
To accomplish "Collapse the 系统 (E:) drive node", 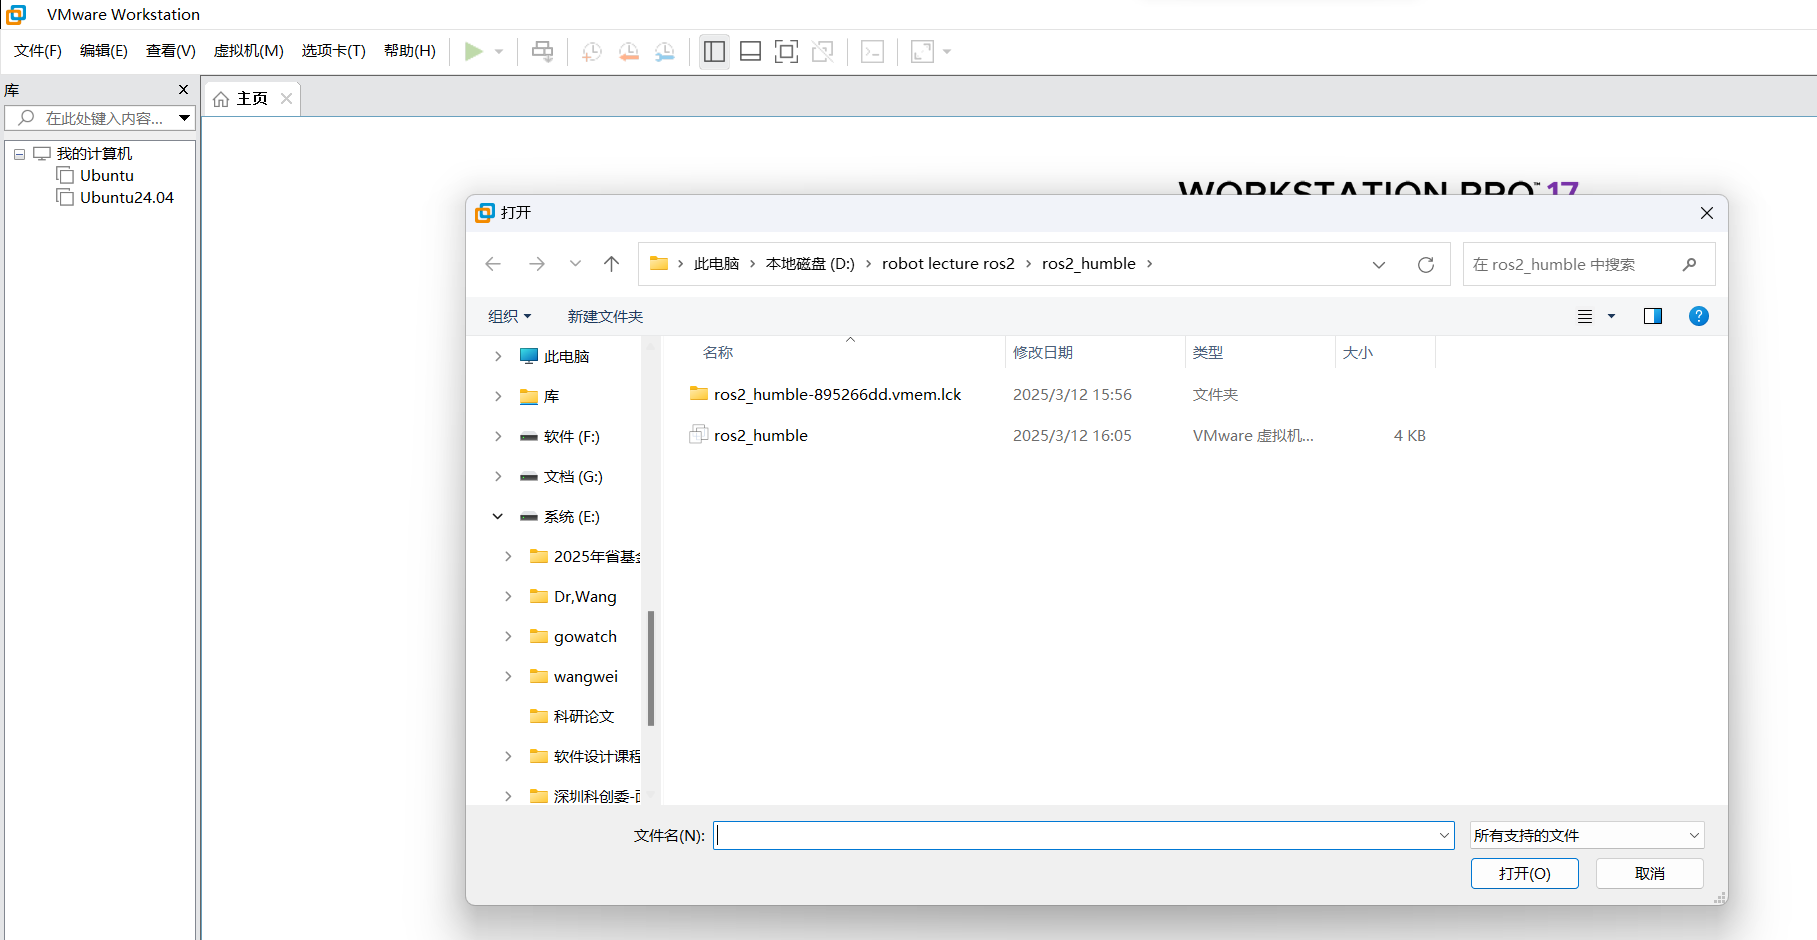I will click(498, 517).
